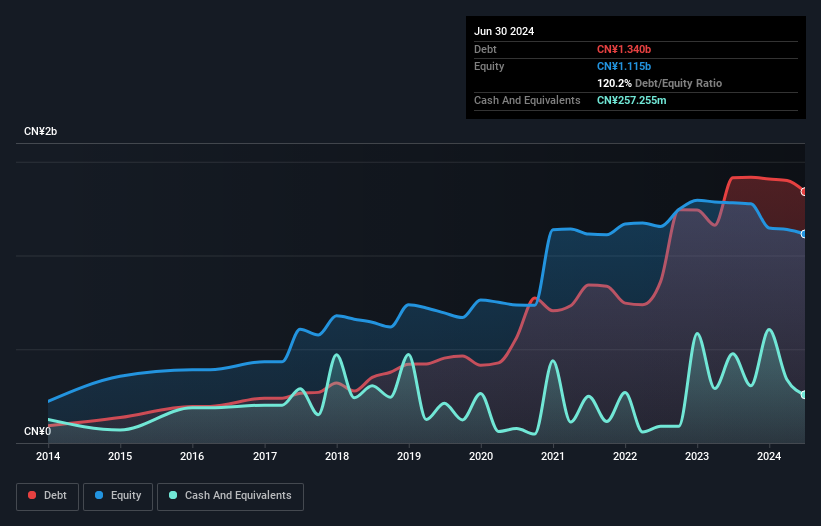The width and height of the screenshot is (821, 526).
Task: Click the red Debt endpoint marker on chart
Action: (804, 192)
